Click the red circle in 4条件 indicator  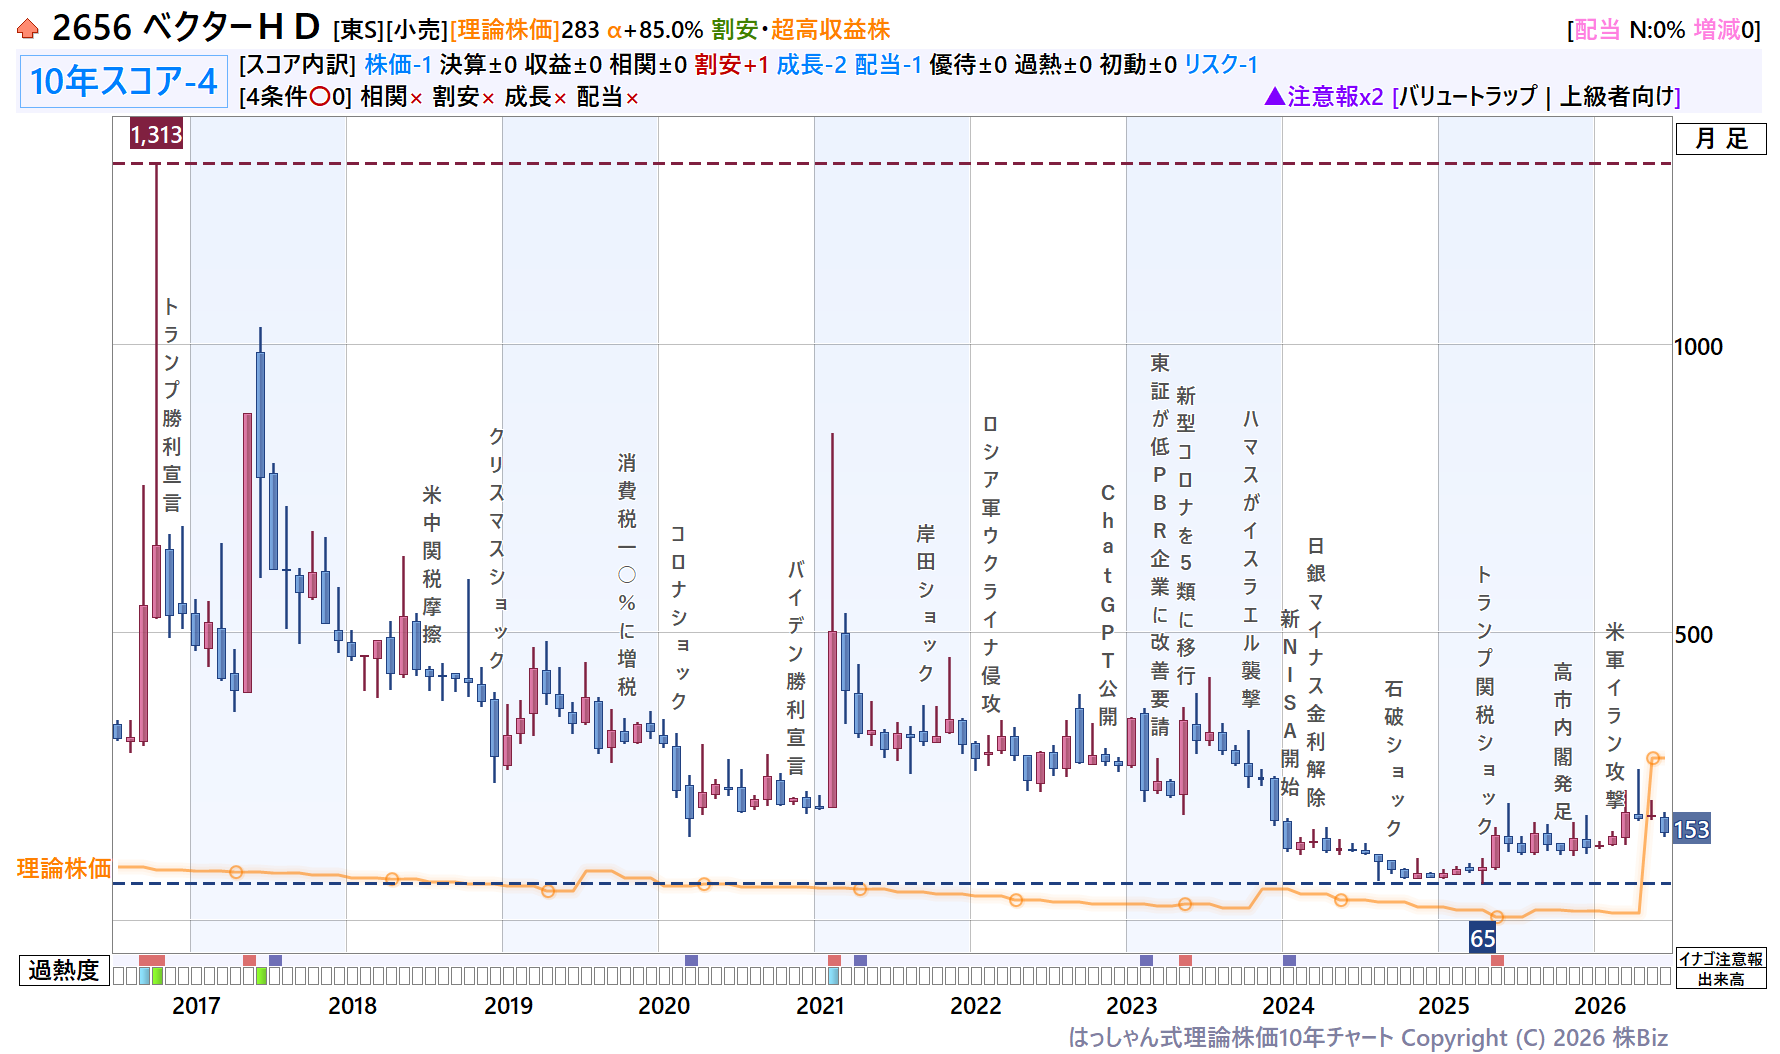320,97
